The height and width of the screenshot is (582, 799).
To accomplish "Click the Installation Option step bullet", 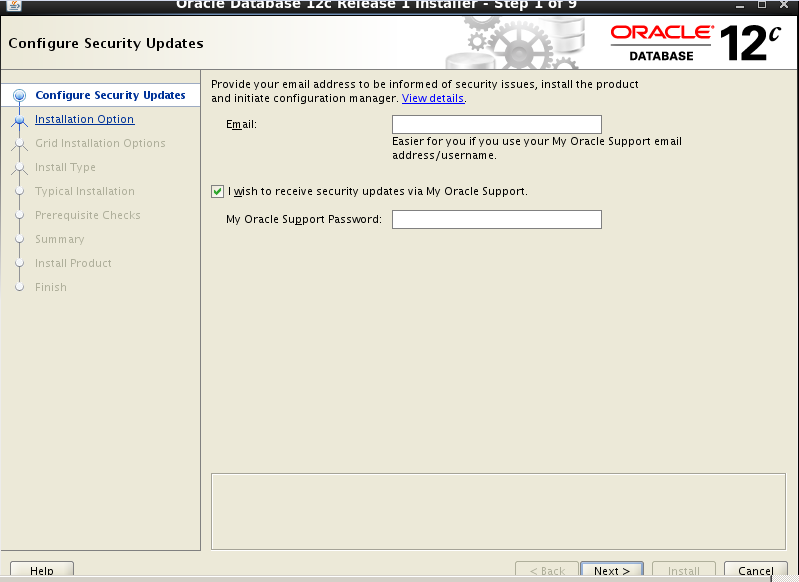I will coord(19,120).
